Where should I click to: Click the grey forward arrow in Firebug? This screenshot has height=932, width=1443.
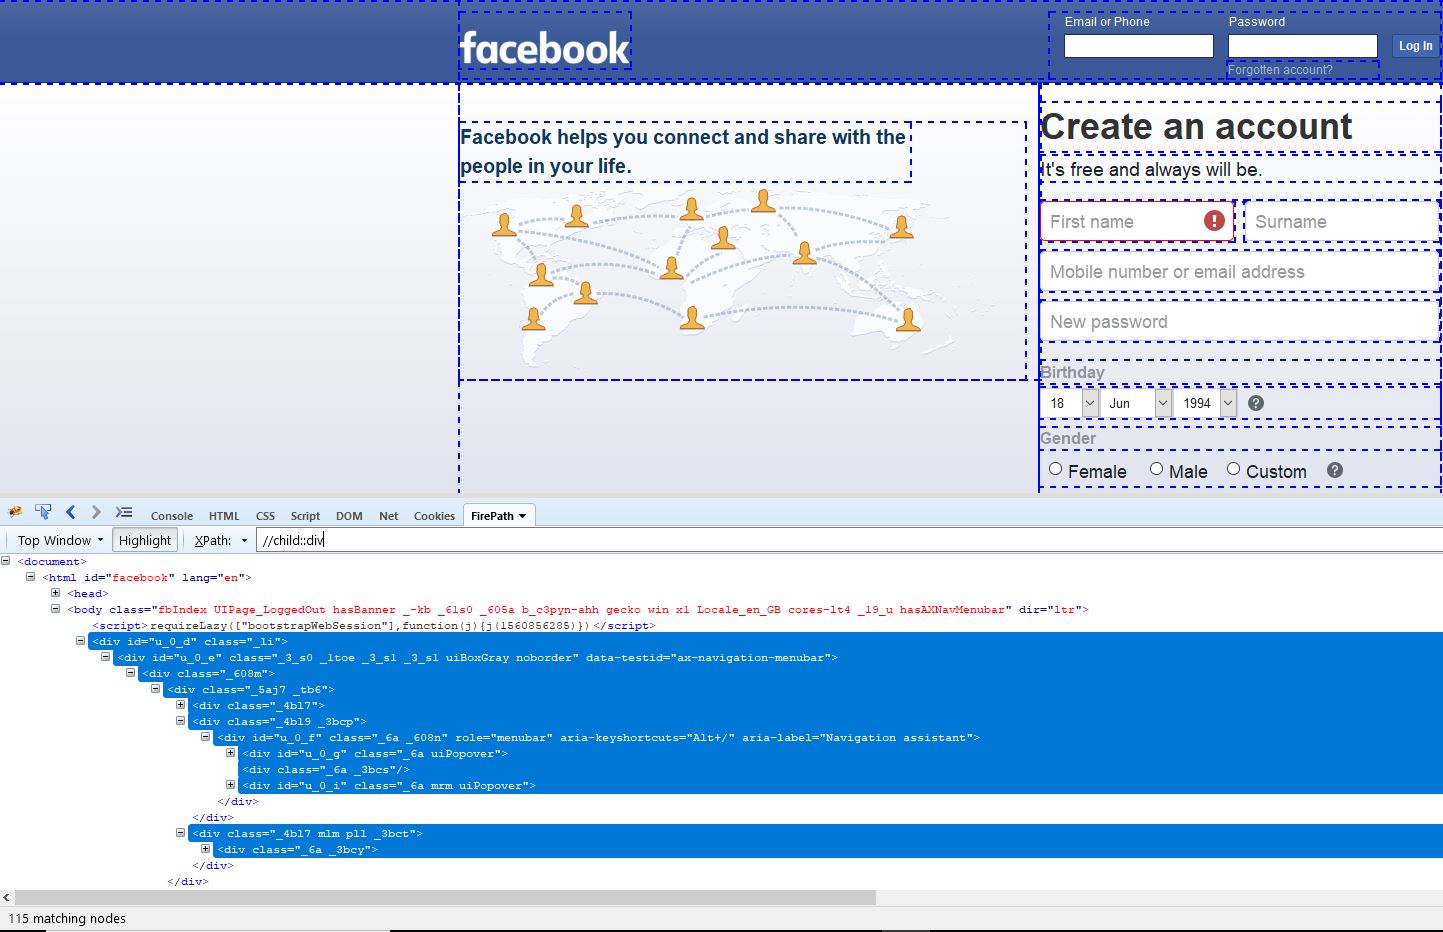coord(96,512)
